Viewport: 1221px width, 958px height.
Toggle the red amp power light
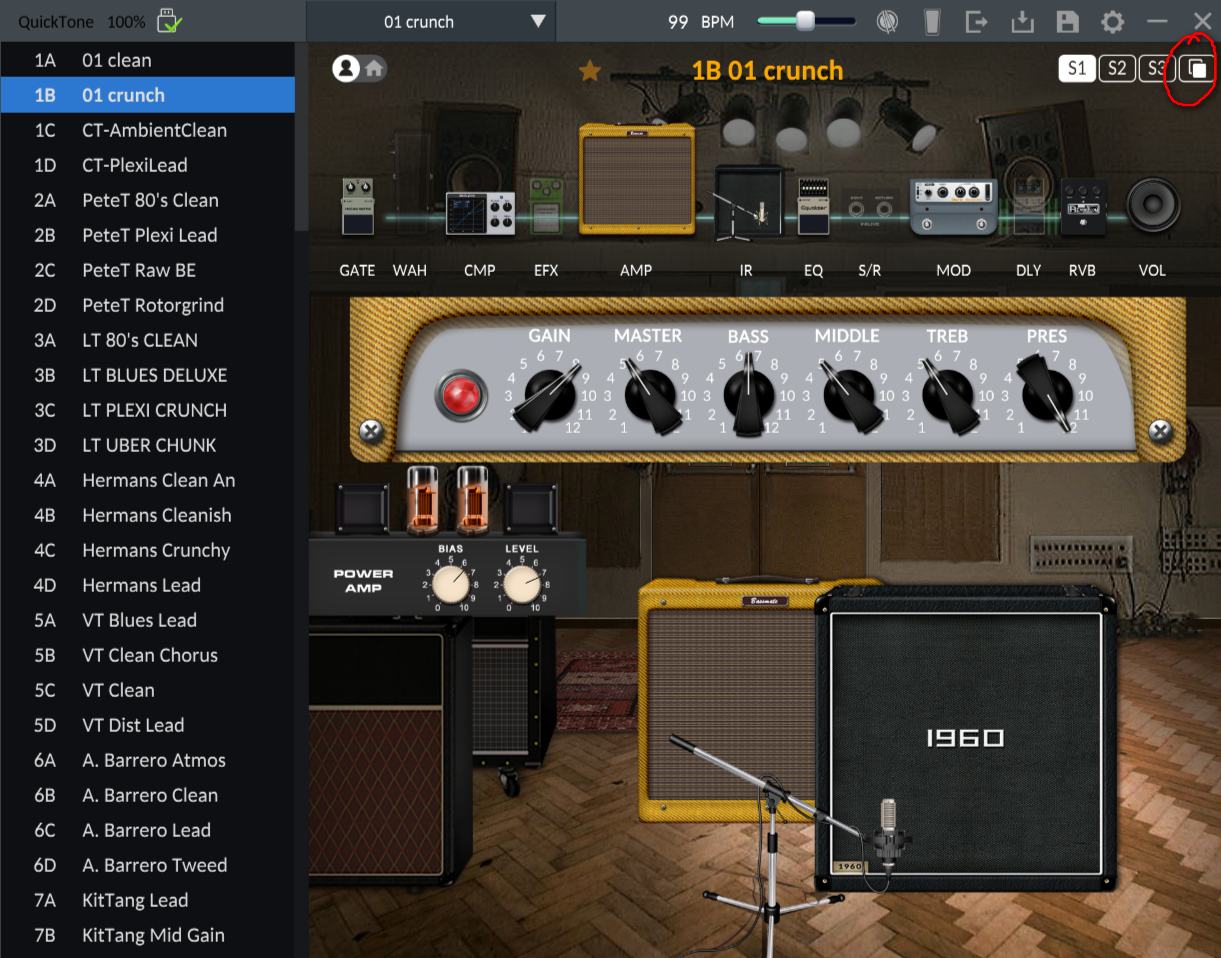point(461,394)
